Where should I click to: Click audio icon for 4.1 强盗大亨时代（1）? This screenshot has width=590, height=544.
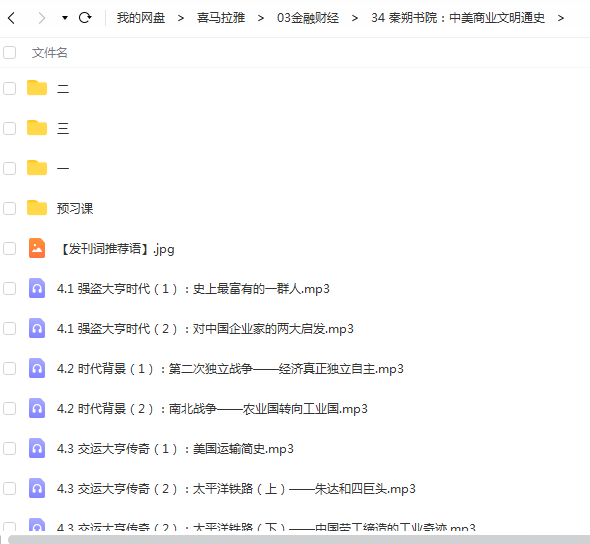37,288
